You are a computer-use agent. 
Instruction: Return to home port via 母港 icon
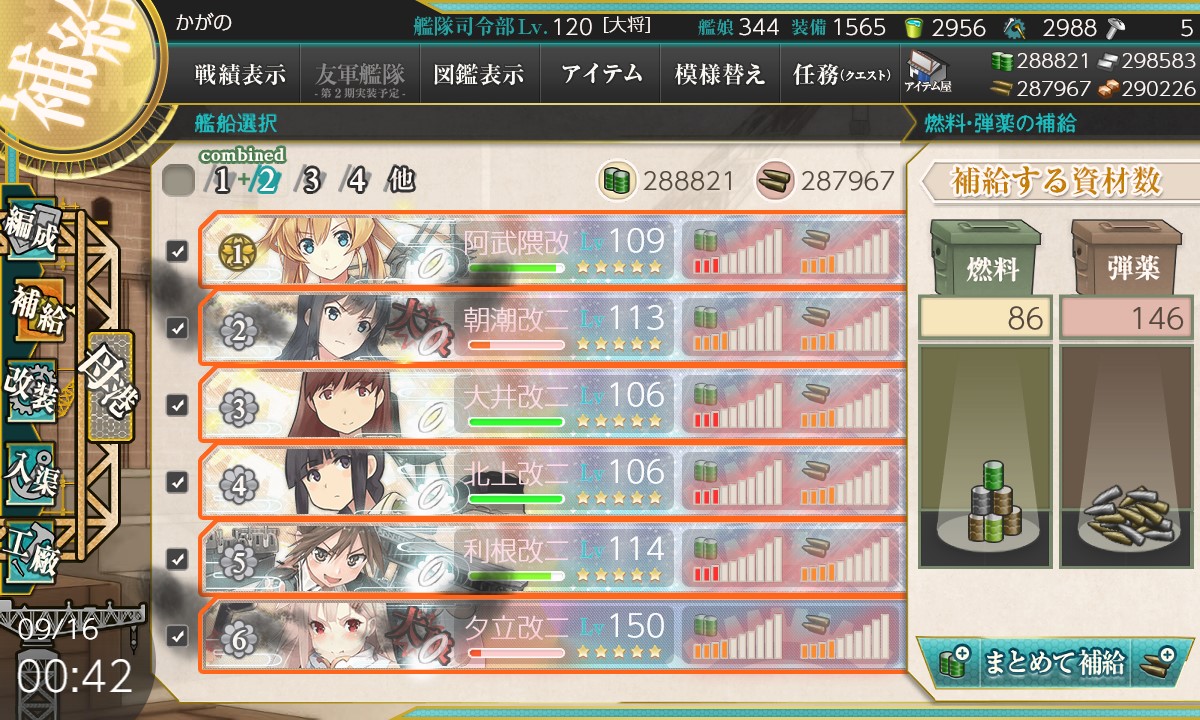point(108,385)
